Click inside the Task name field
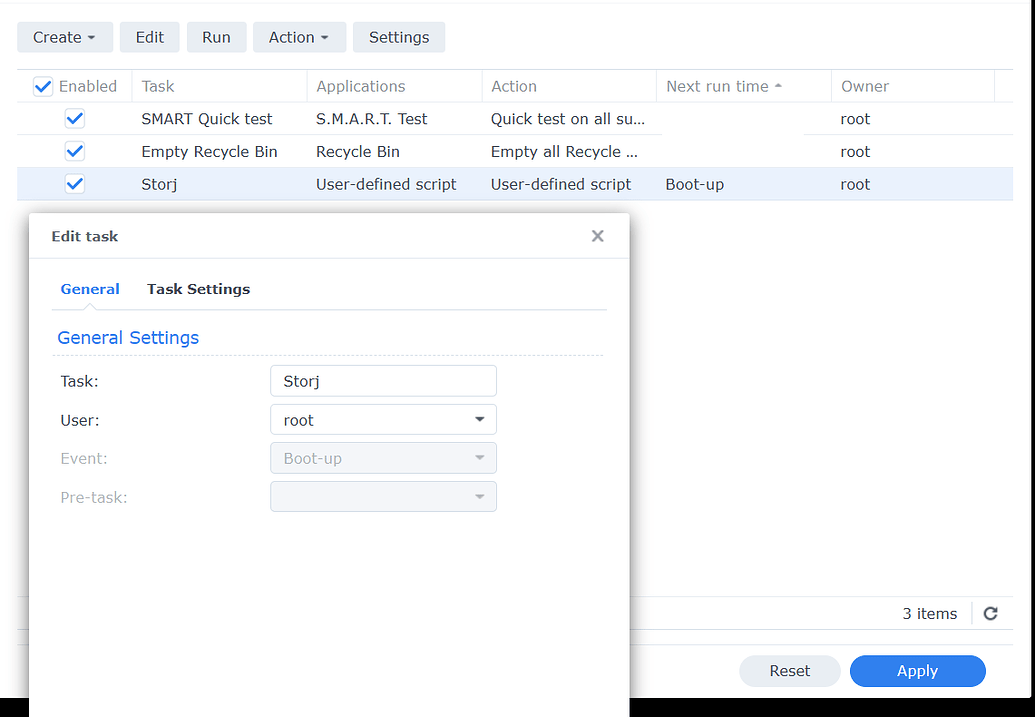 (x=383, y=381)
